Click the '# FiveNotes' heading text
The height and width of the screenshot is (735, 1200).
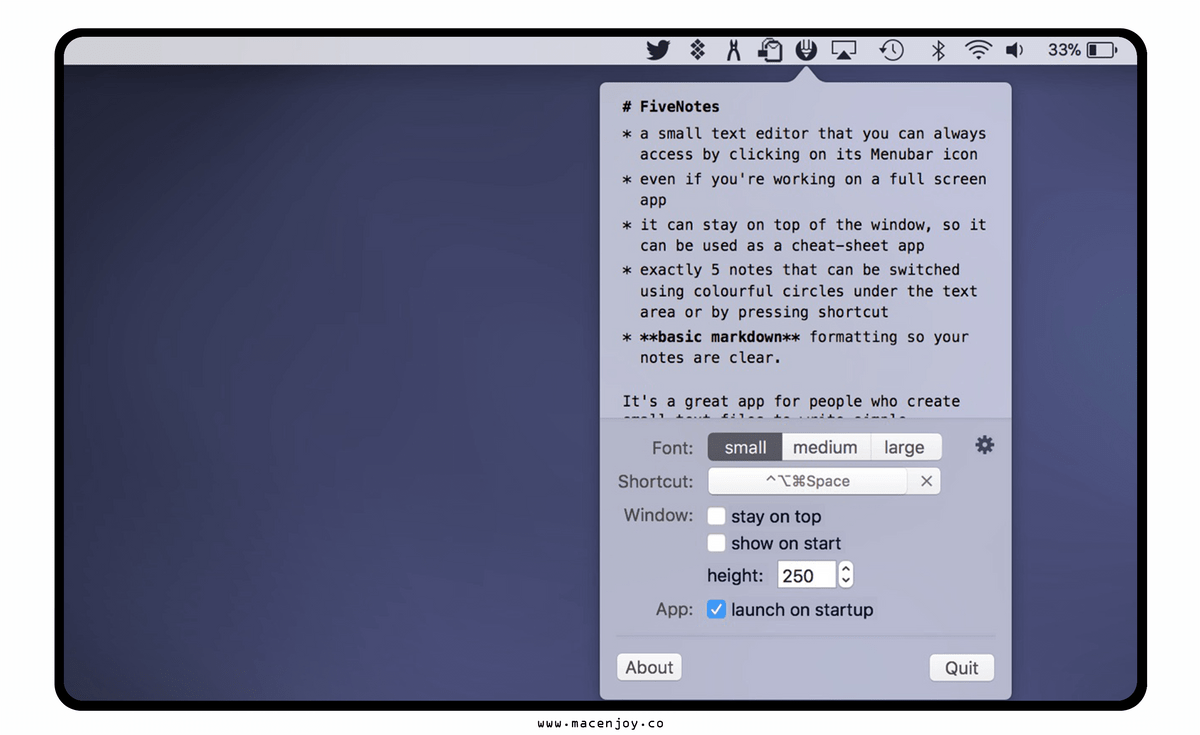click(671, 106)
